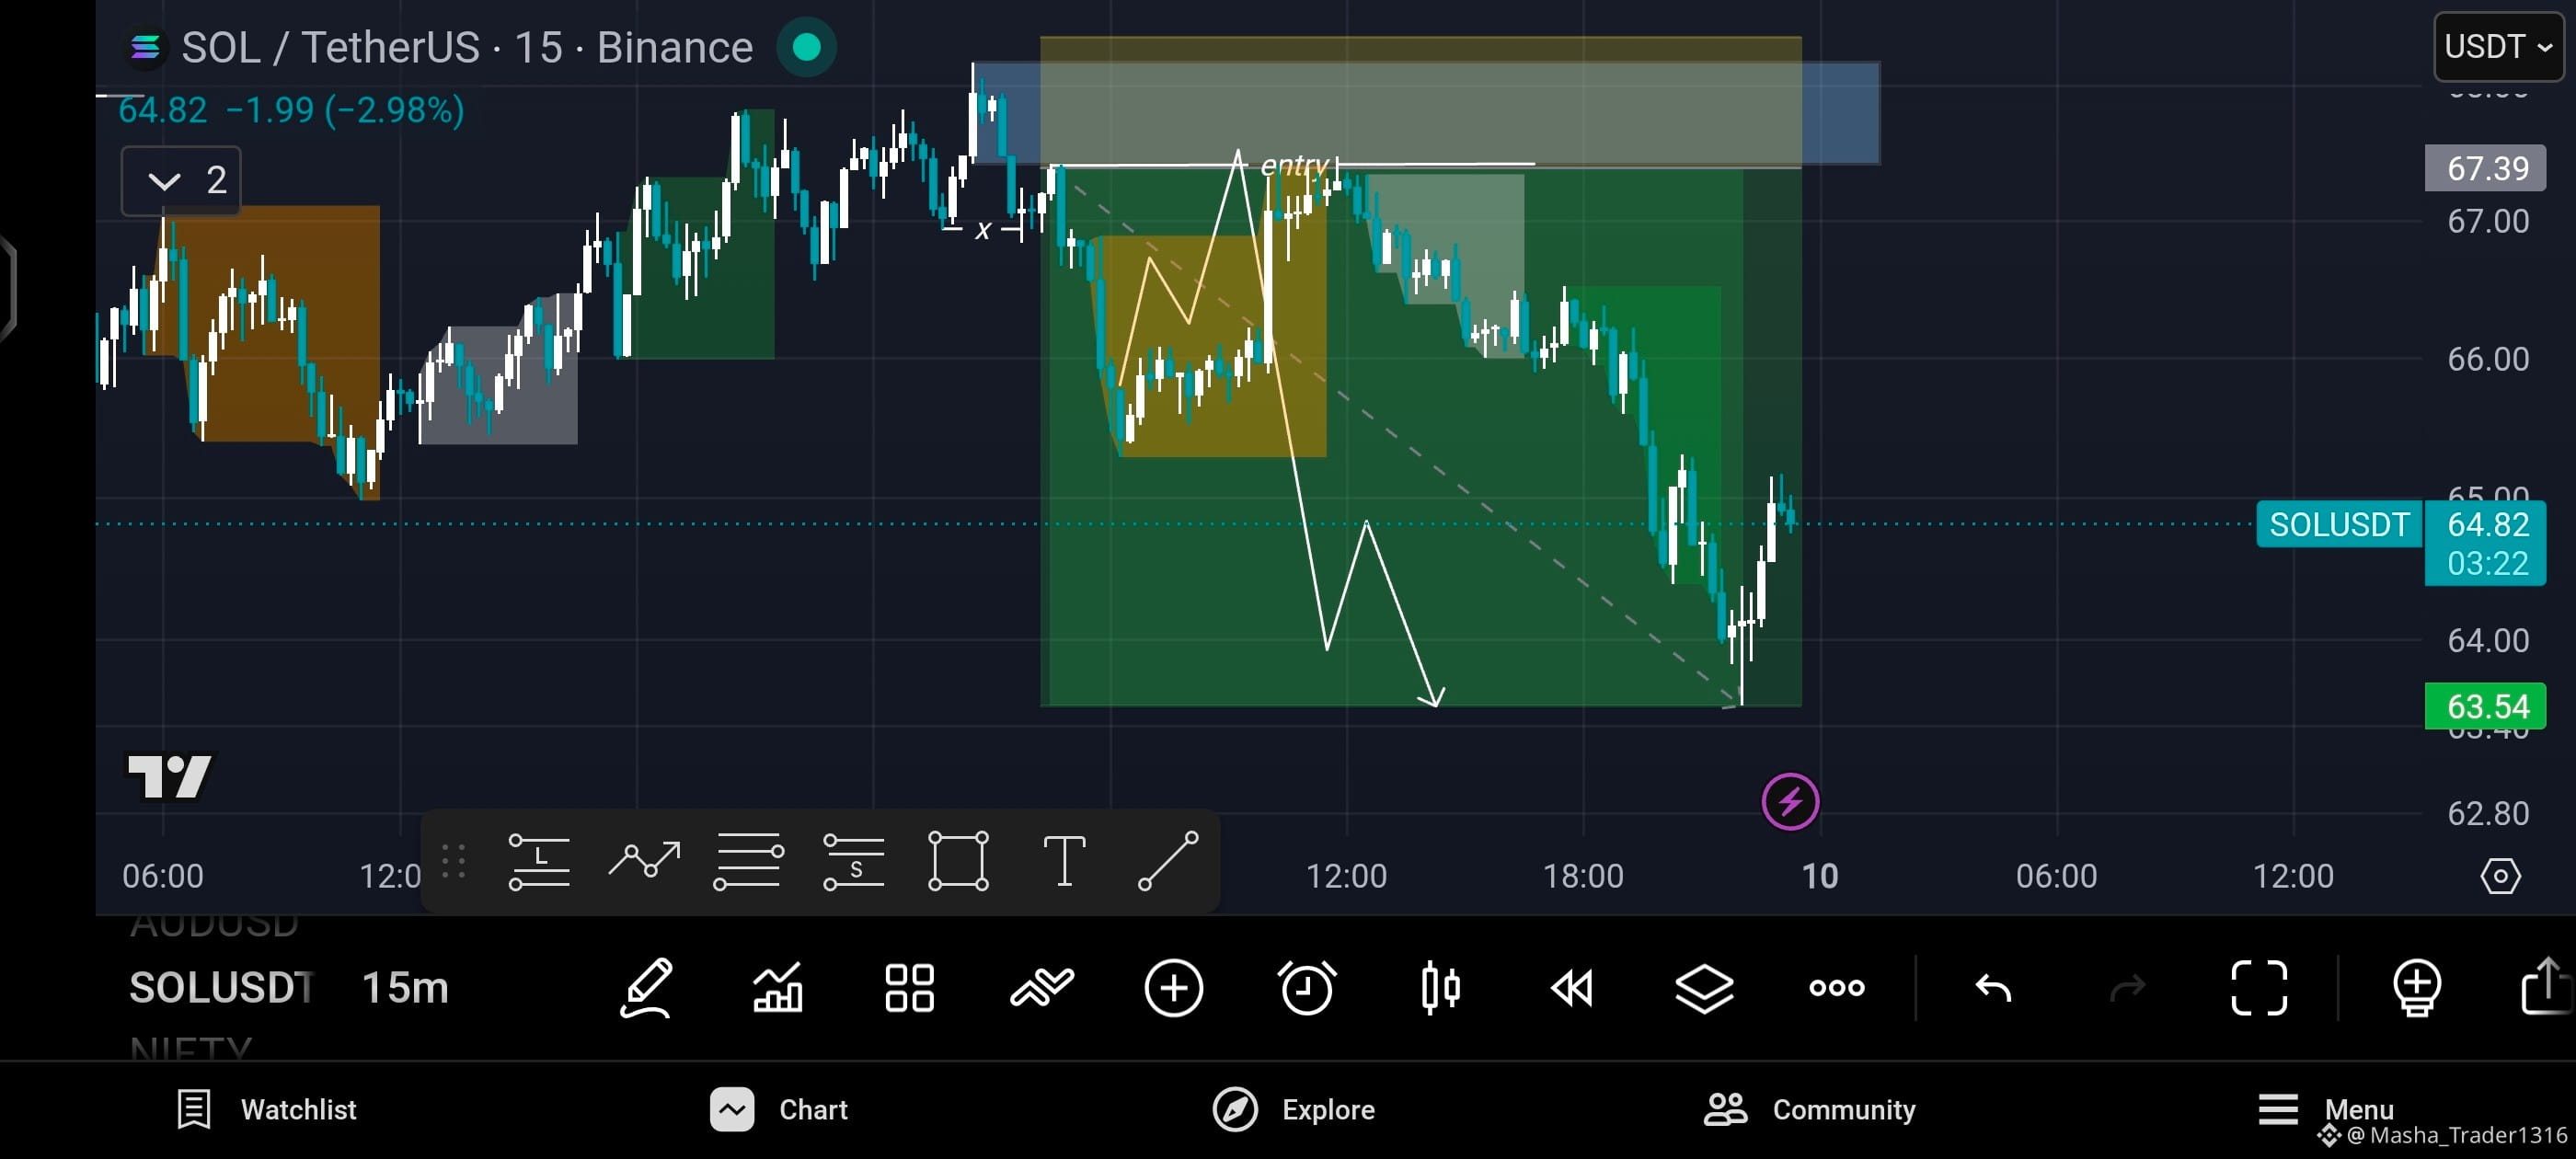Tap the 66.00 price scale label
This screenshot has width=2576, height=1159.
tap(2487, 359)
